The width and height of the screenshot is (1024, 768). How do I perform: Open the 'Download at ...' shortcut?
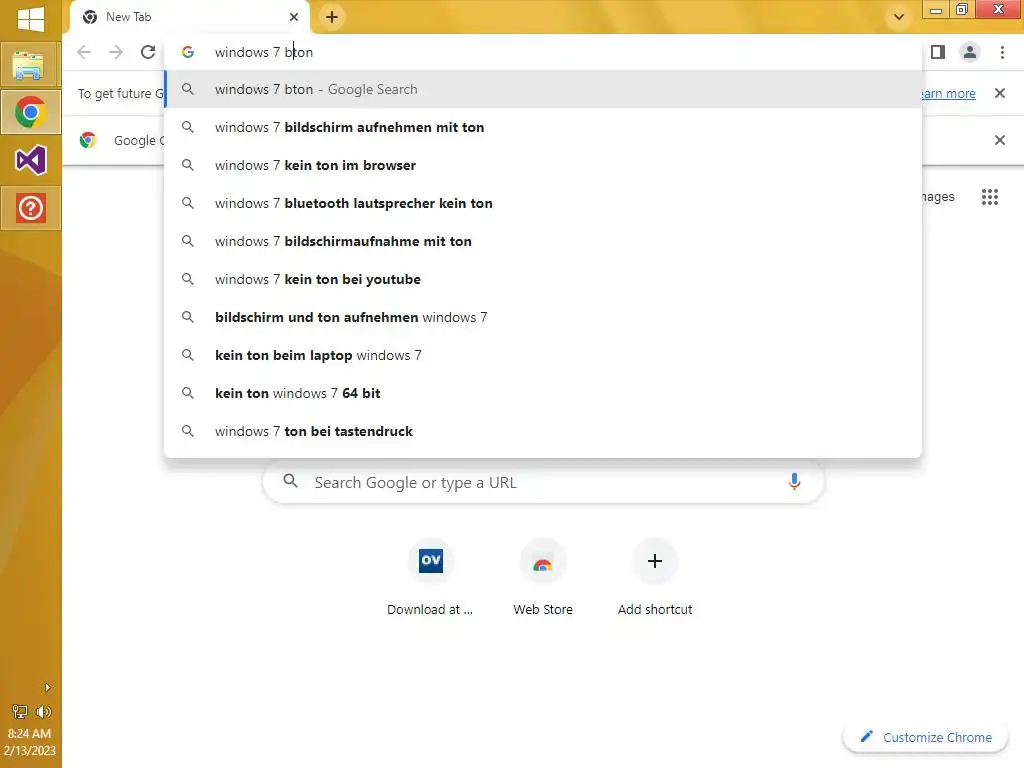(430, 578)
